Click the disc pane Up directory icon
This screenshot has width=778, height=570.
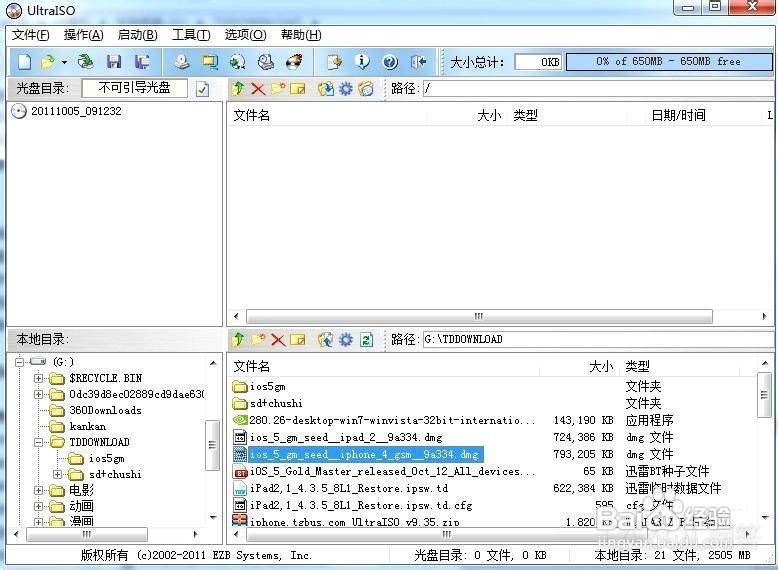point(239,89)
